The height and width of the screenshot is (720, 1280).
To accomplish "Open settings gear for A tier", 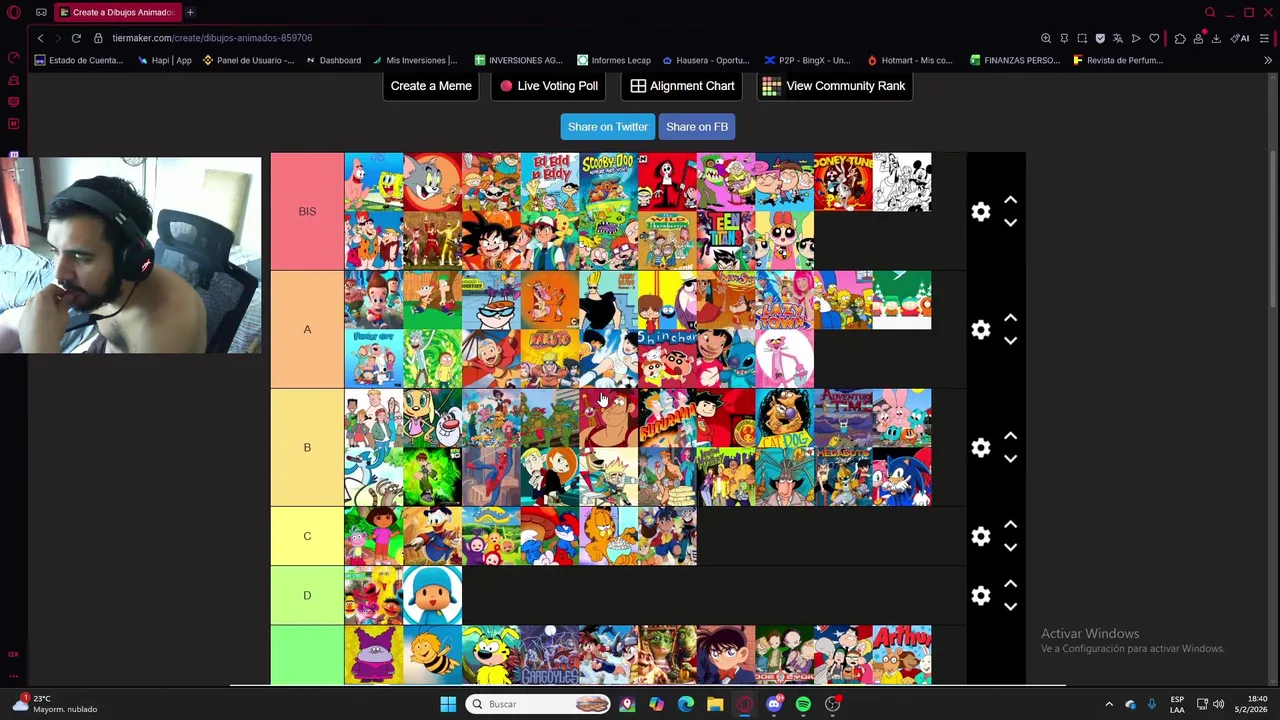I will pos(981,330).
